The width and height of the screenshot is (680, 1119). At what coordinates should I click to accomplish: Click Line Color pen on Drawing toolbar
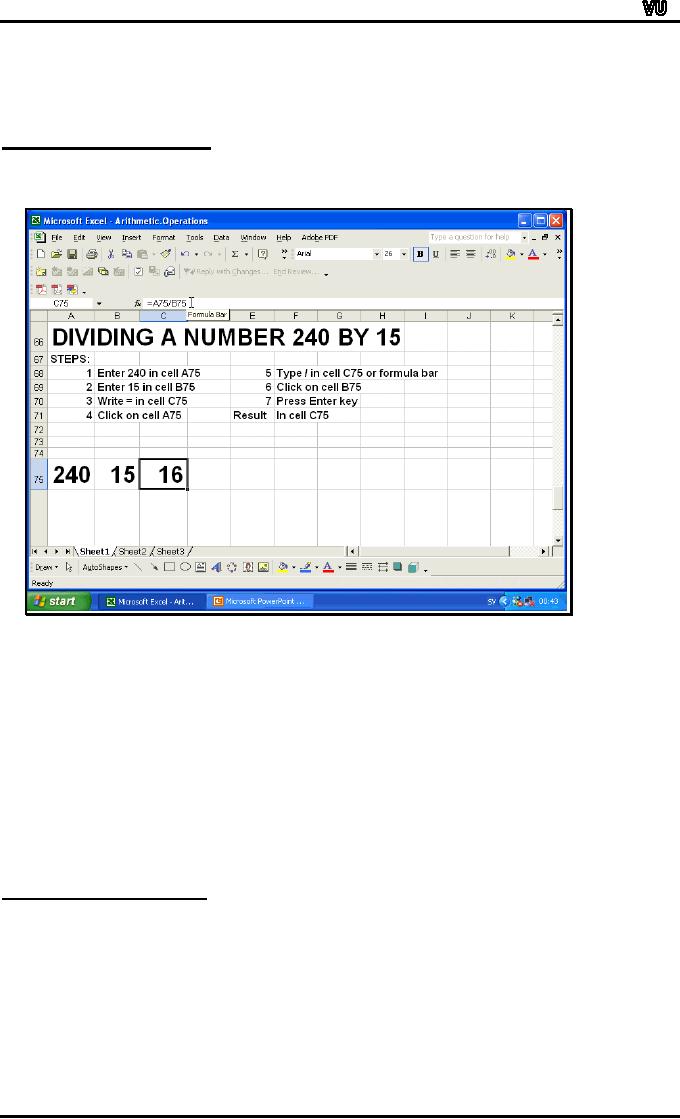(x=305, y=567)
